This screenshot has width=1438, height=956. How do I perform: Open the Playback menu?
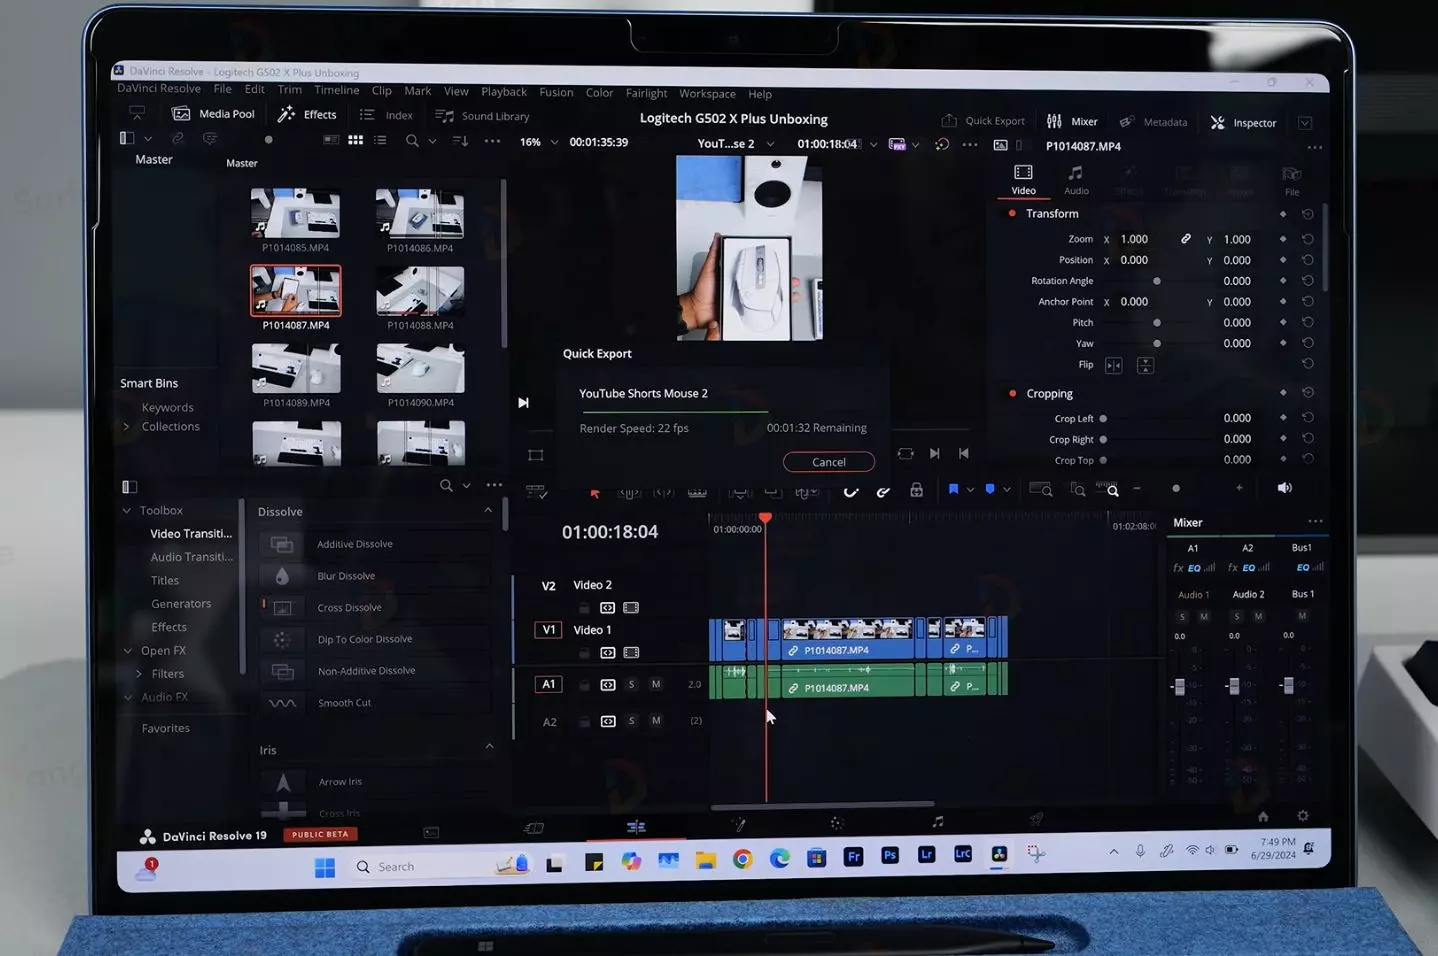point(504,91)
